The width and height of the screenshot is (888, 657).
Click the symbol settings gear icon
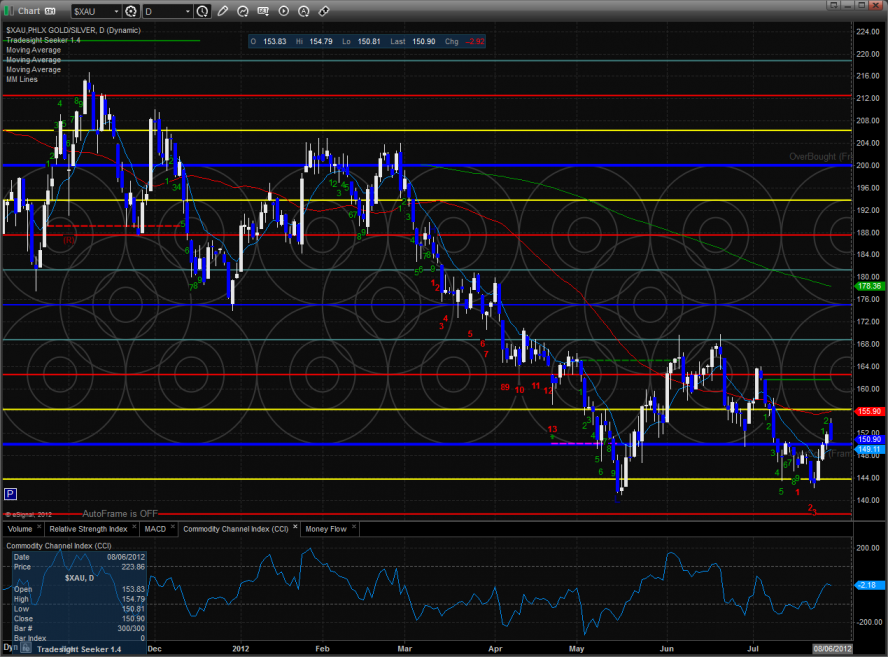point(130,11)
